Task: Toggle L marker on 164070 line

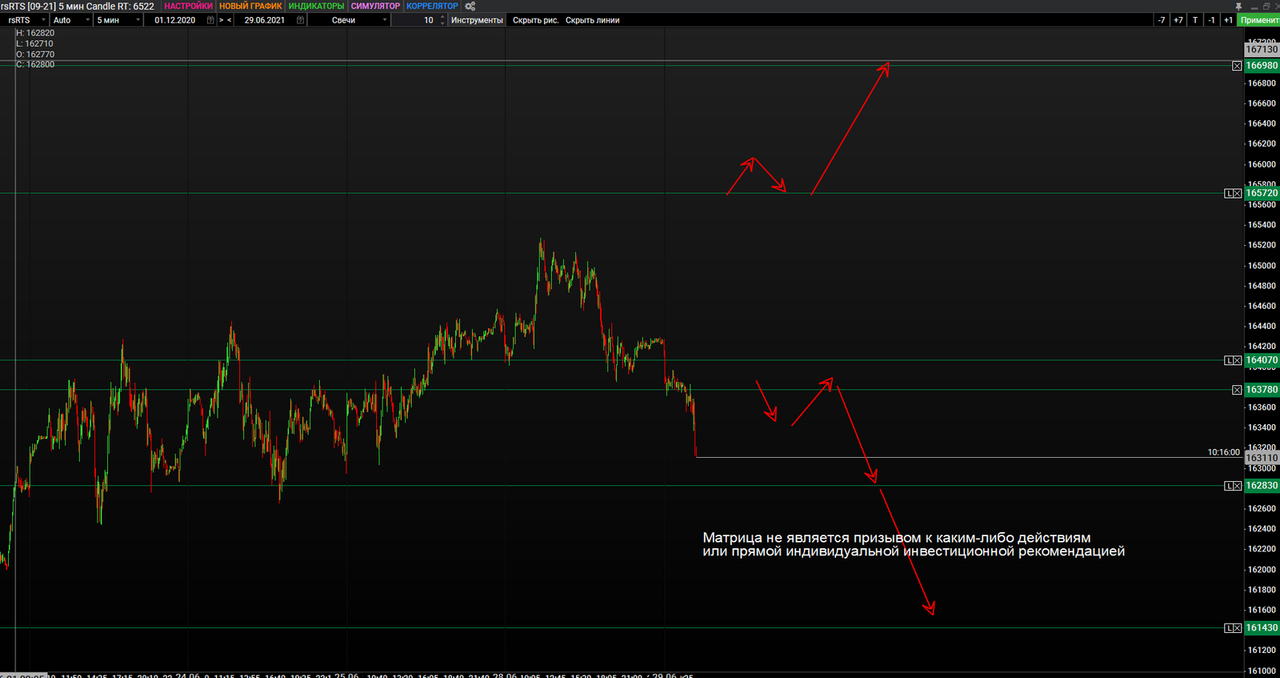Action: pyautogui.click(x=1228, y=360)
